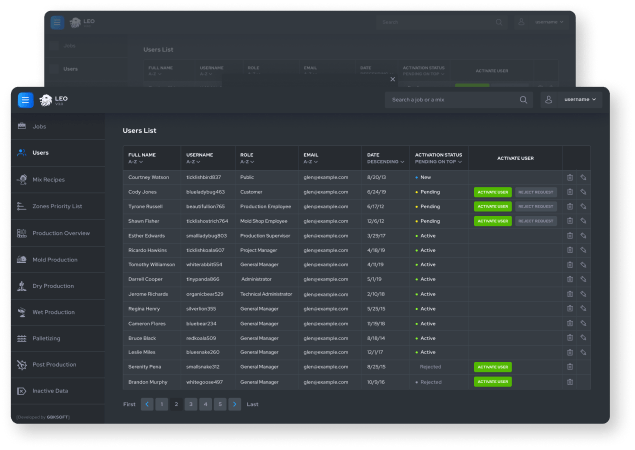Click Search field in the background window
Screen dimensions: 635x450
coord(441,22)
